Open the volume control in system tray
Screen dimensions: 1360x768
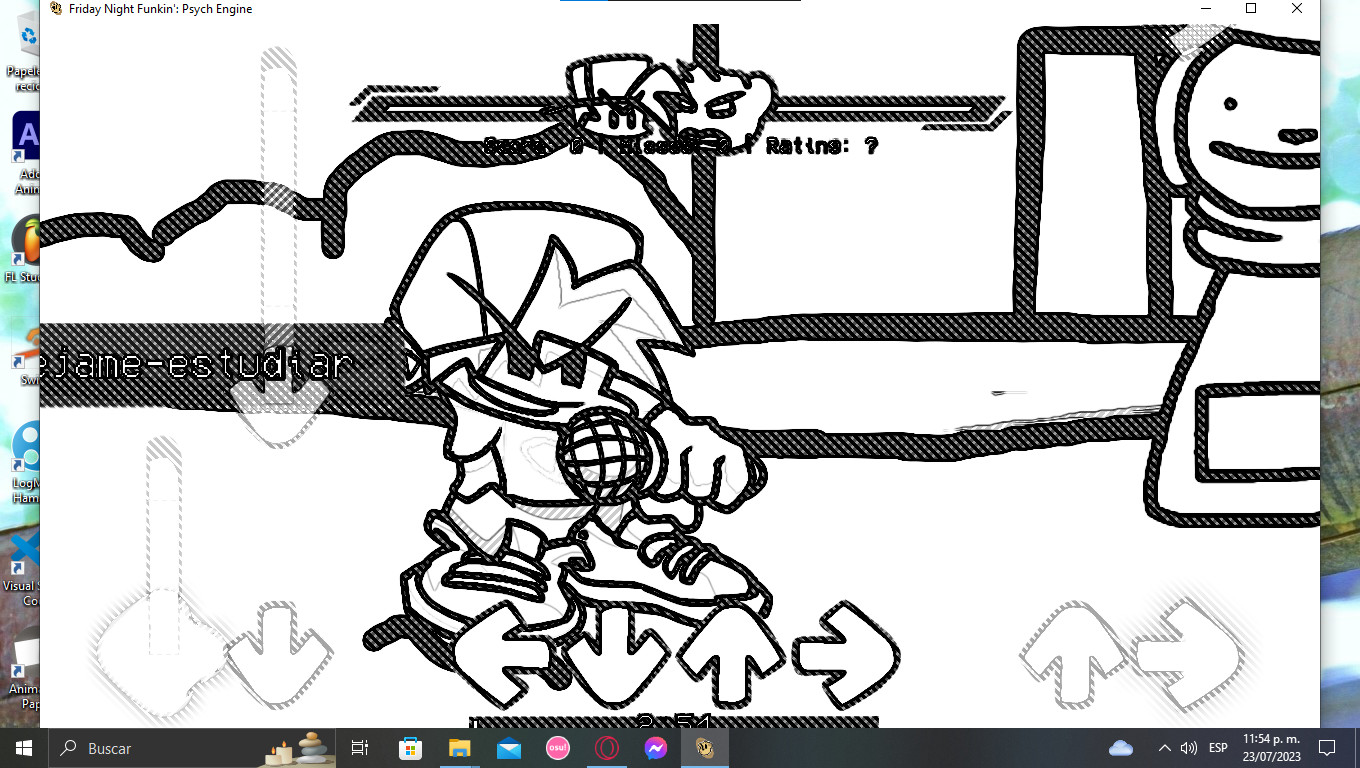tap(1189, 748)
